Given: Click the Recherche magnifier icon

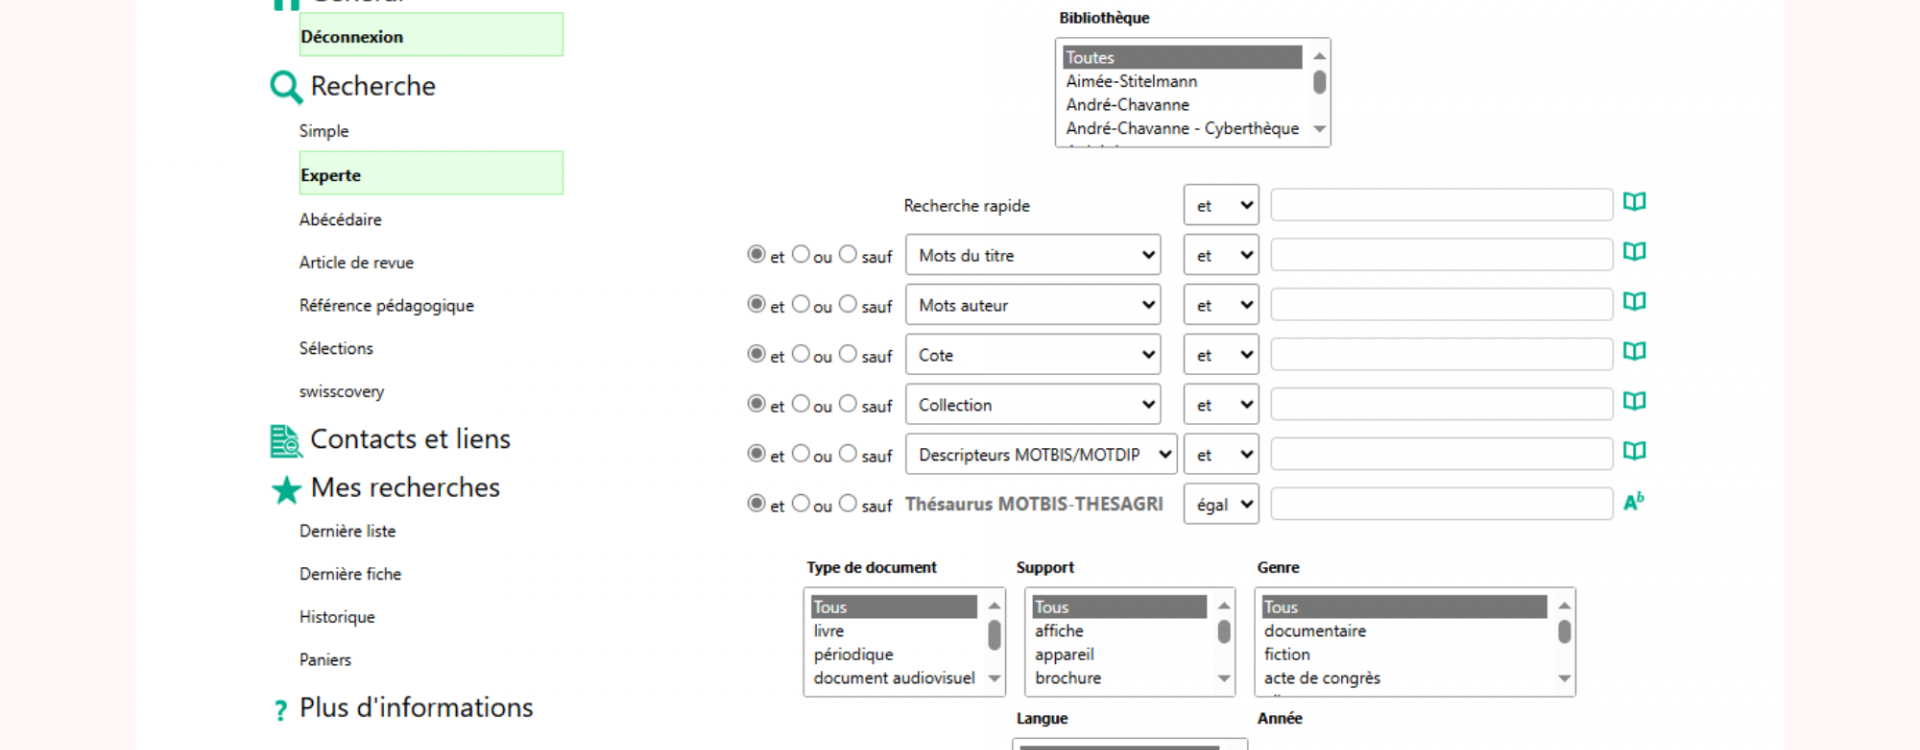Looking at the screenshot, I should point(286,87).
